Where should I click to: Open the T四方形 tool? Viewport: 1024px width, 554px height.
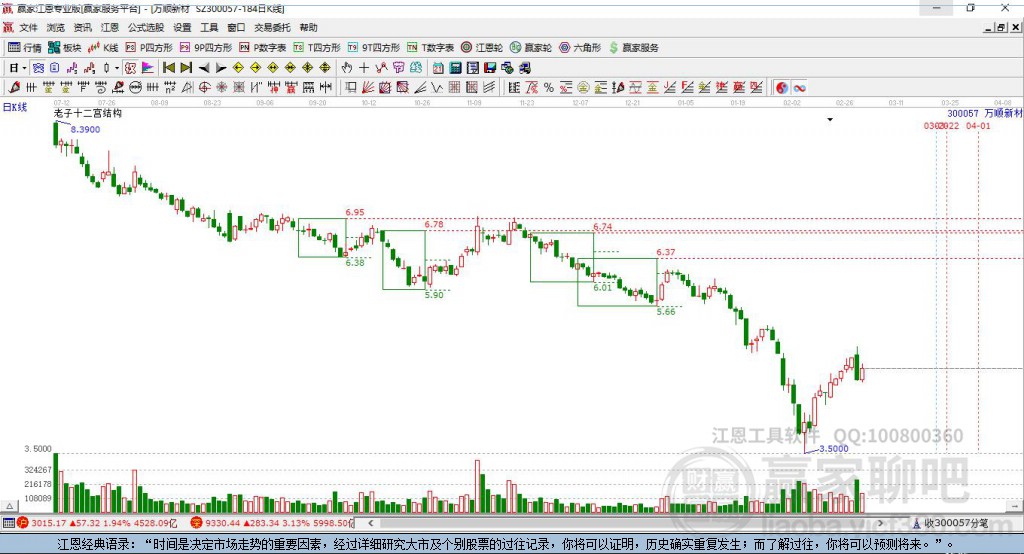[317, 48]
